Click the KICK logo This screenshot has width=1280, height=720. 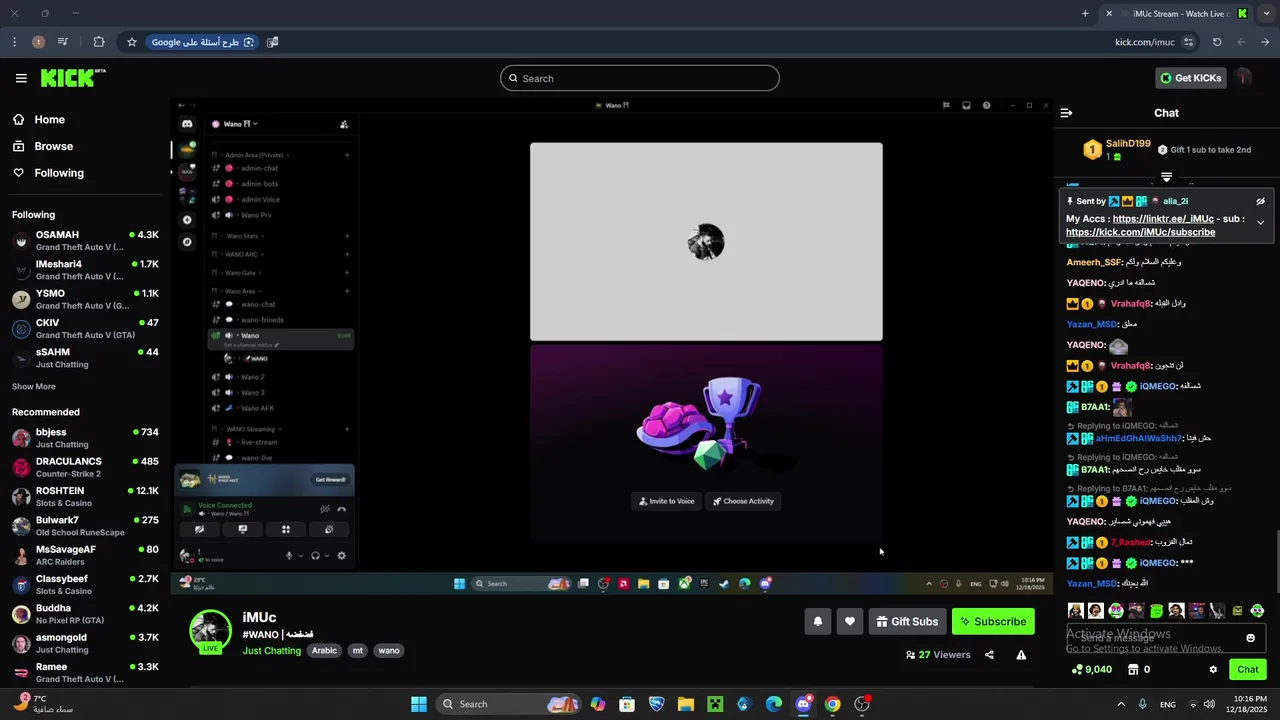(72, 78)
